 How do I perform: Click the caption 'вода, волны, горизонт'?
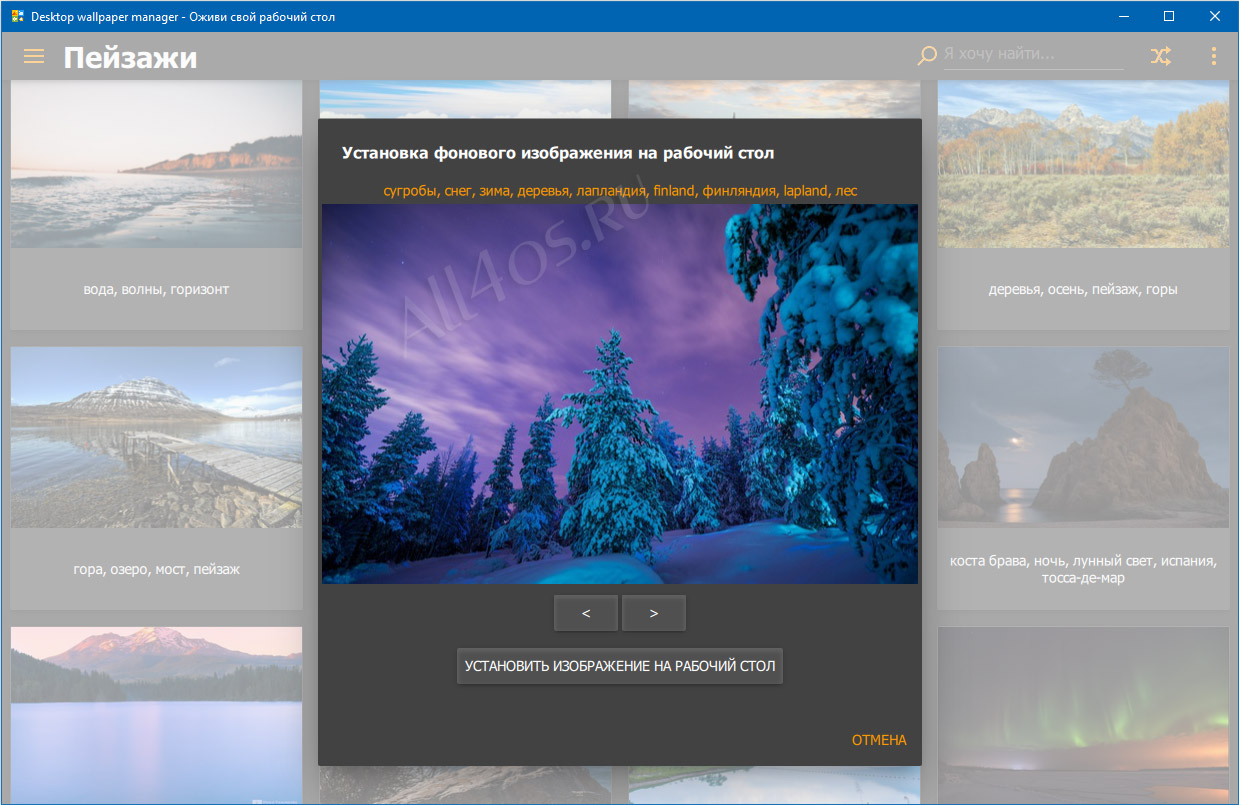click(x=157, y=289)
